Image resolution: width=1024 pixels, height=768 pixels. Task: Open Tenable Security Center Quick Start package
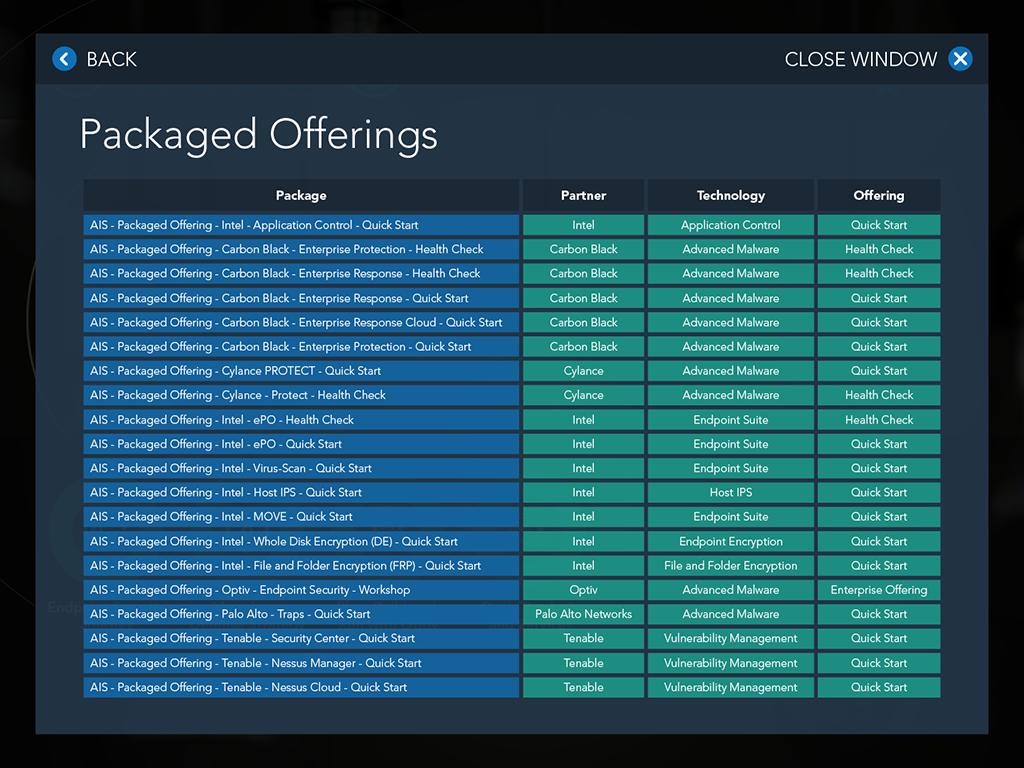pyautogui.click(x=301, y=638)
